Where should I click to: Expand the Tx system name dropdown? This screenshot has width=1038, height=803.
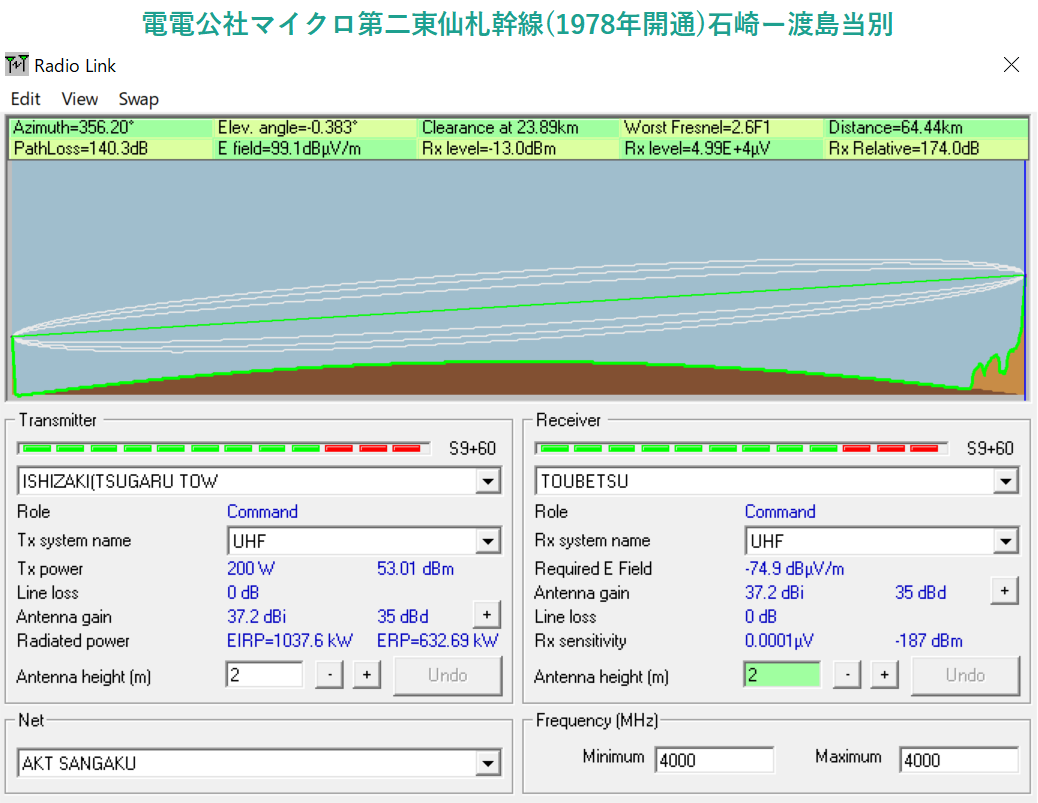pos(488,542)
